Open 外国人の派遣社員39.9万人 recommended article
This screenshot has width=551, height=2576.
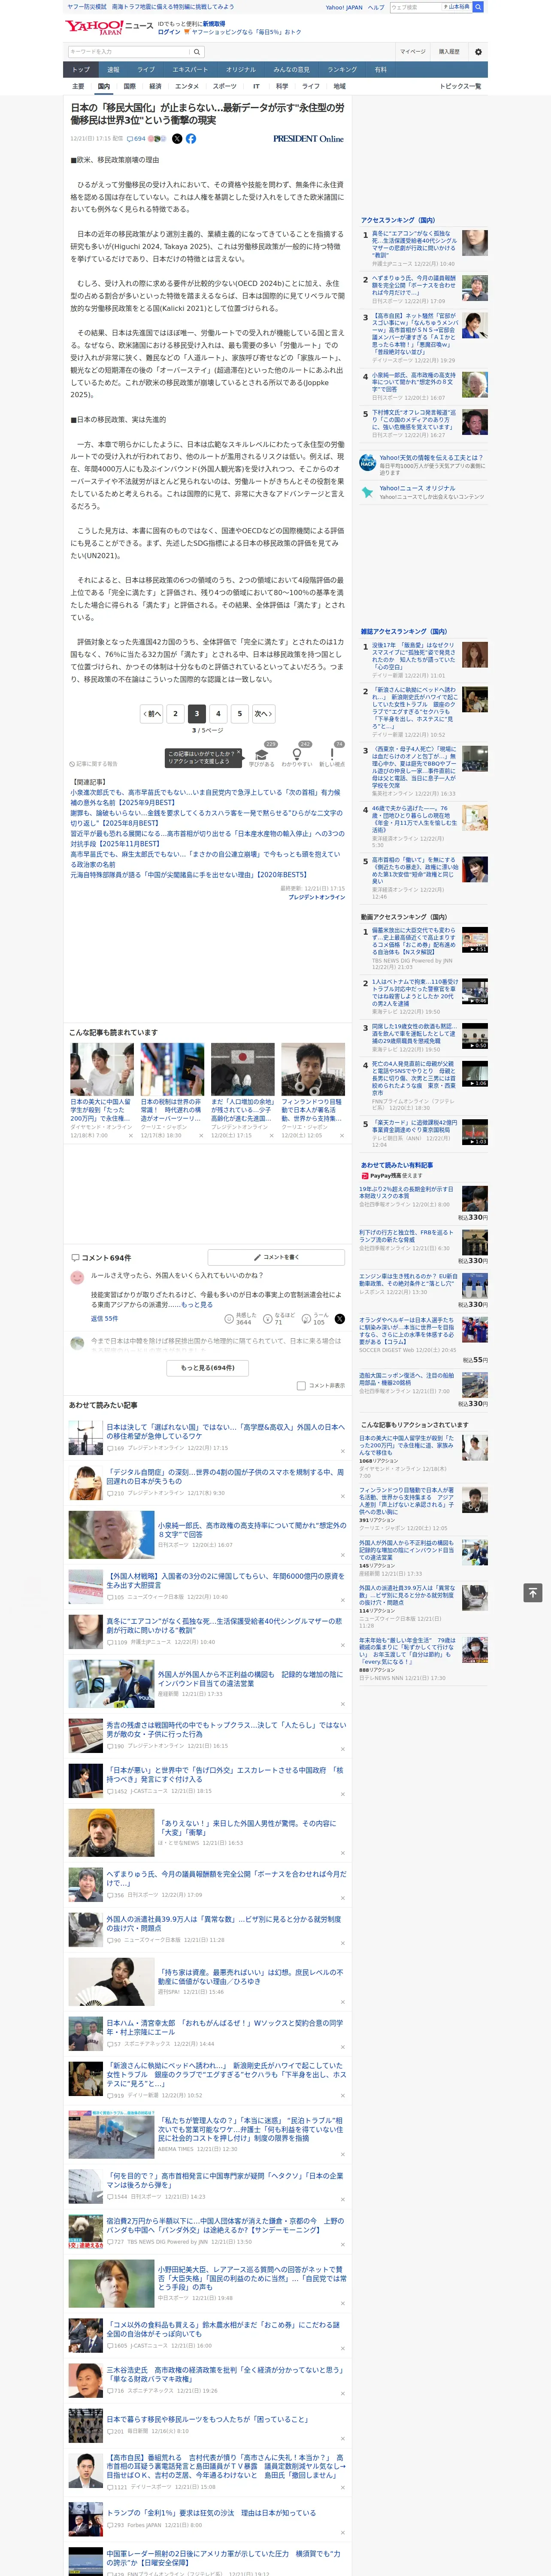tap(225, 1923)
